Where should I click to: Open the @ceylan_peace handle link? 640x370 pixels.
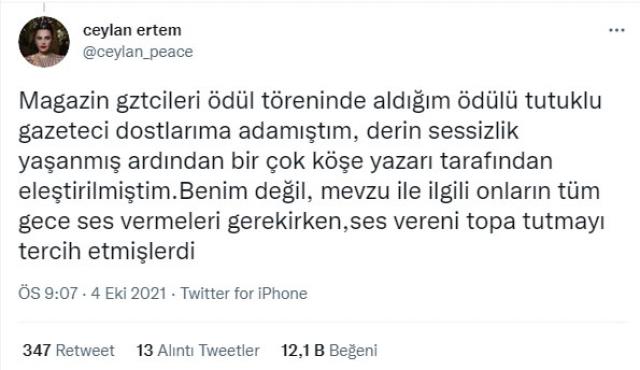(x=138, y=52)
